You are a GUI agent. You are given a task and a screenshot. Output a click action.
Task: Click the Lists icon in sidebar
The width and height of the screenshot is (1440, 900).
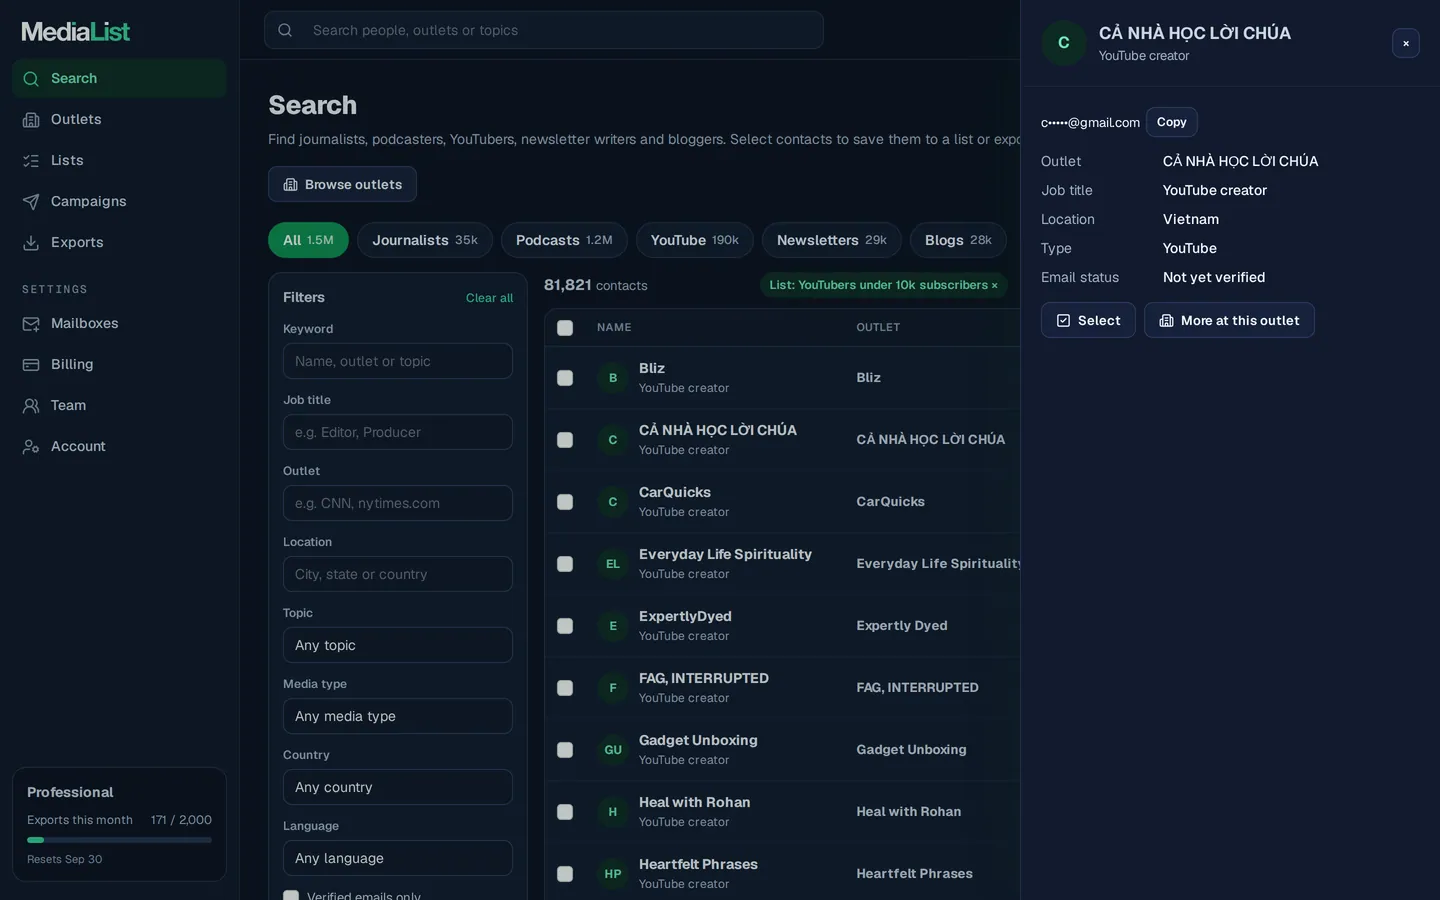pyautogui.click(x=31, y=161)
